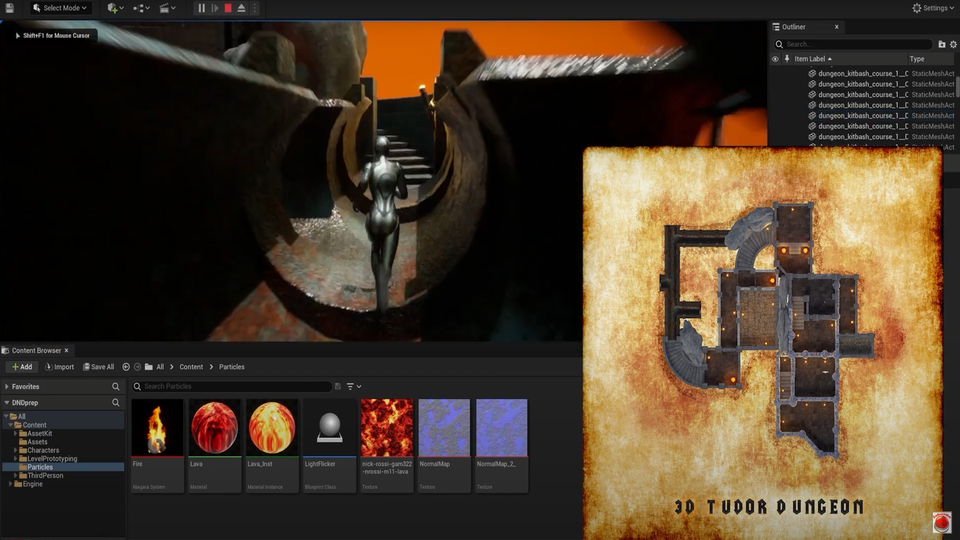The width and height of the screenshot is (960, 540).
Task: Toggle the pin column header in Outliner
Action: click(x=786, y=59)
